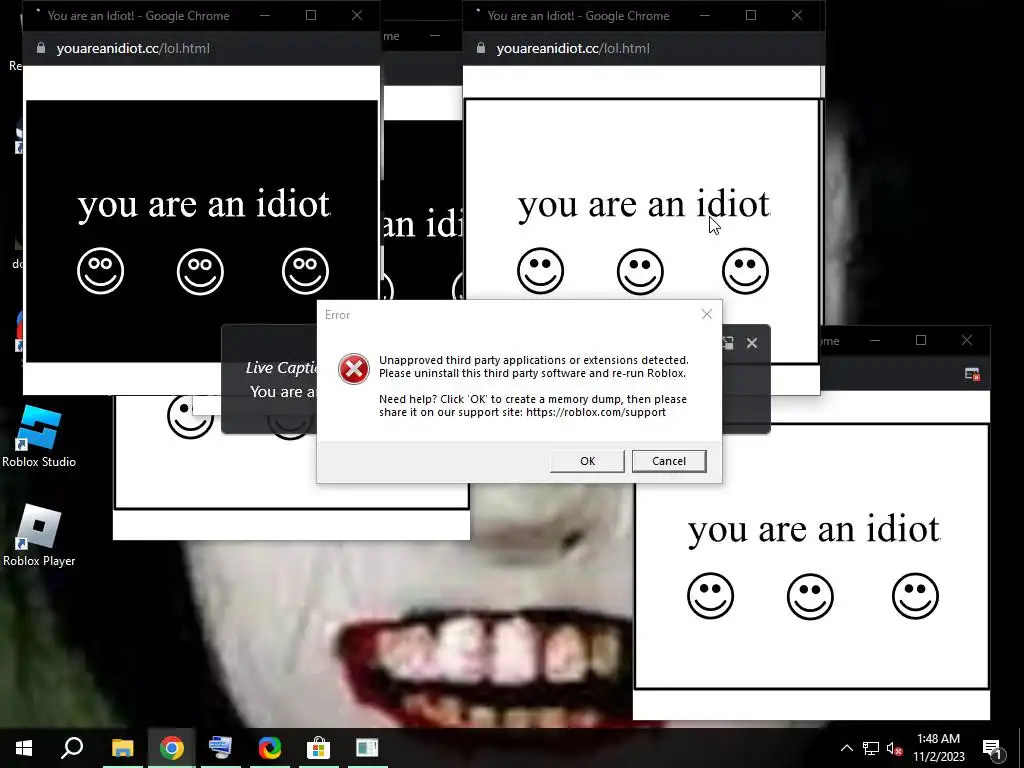This screenshot has height=768, width=1024.
Task: Maximize the bottom-right Chrome window
Action: click(921, 340)
